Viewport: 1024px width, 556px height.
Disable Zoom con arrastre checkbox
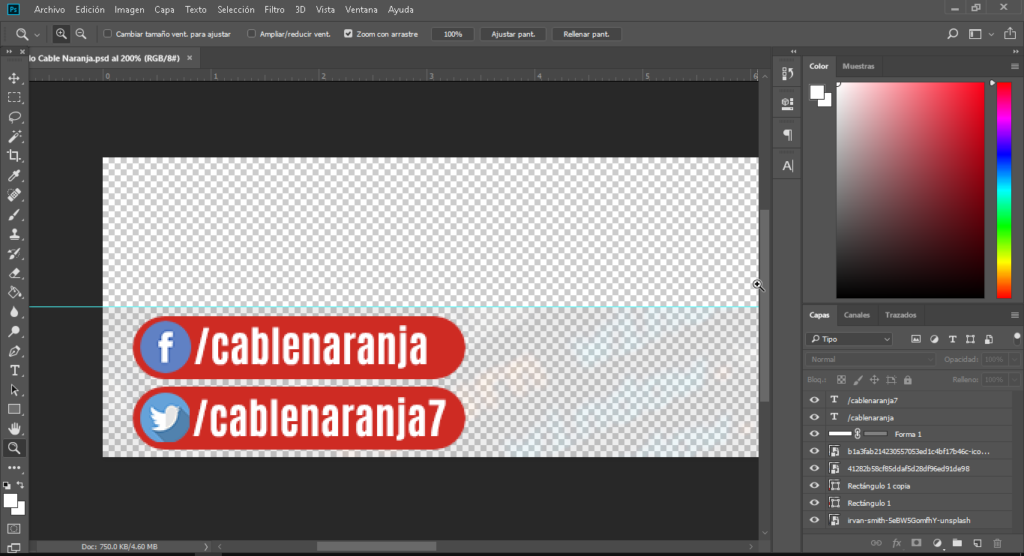[348, 34]
